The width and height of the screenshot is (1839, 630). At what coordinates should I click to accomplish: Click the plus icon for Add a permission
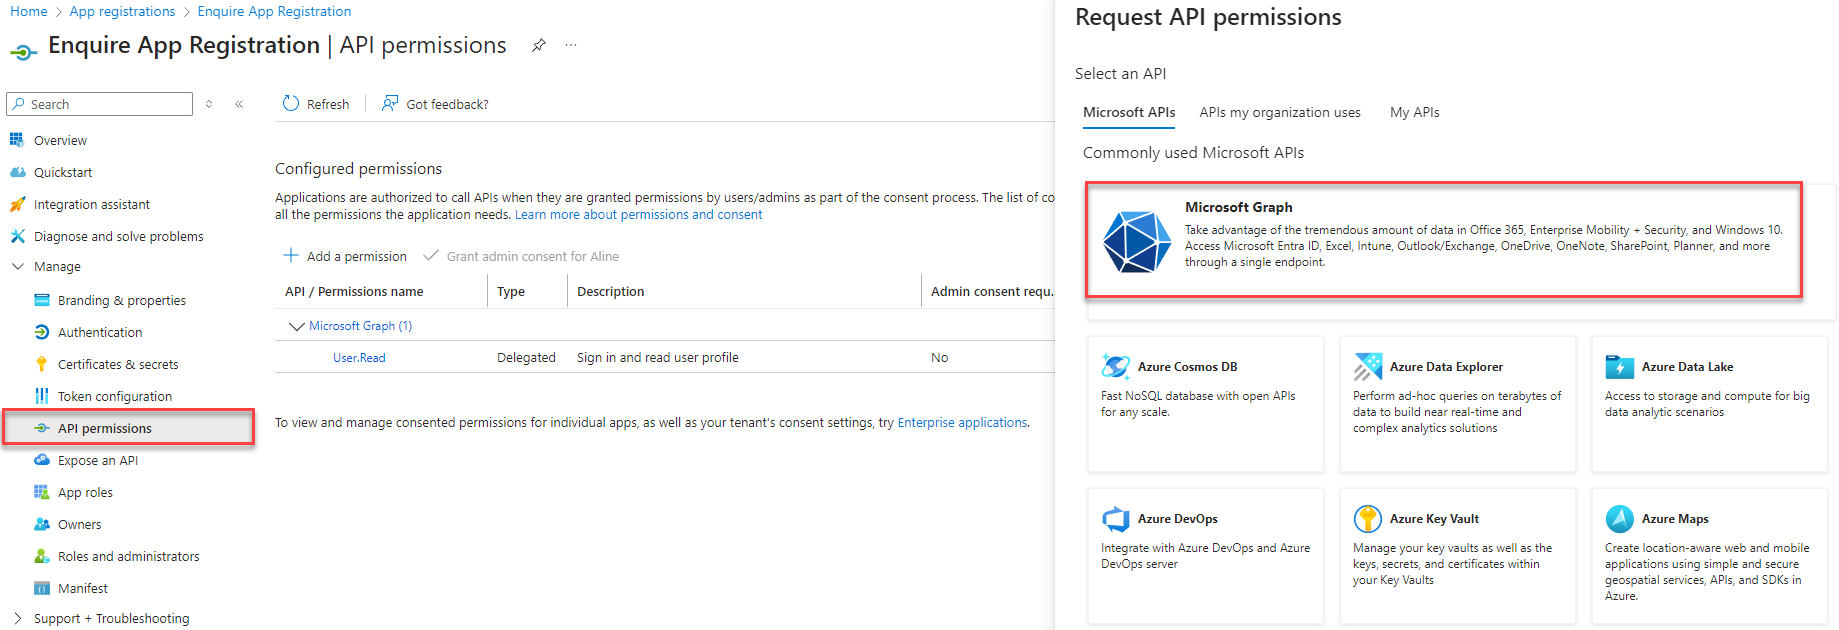291,255
